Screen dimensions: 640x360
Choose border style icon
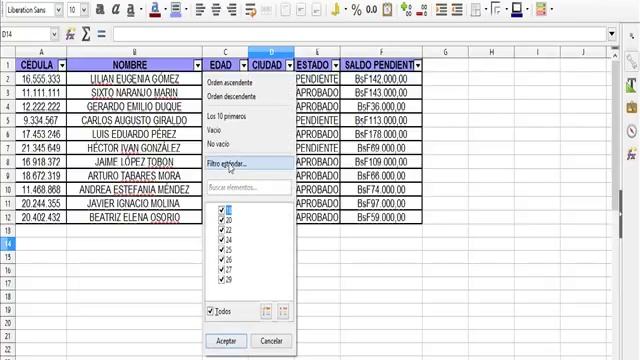496,9
